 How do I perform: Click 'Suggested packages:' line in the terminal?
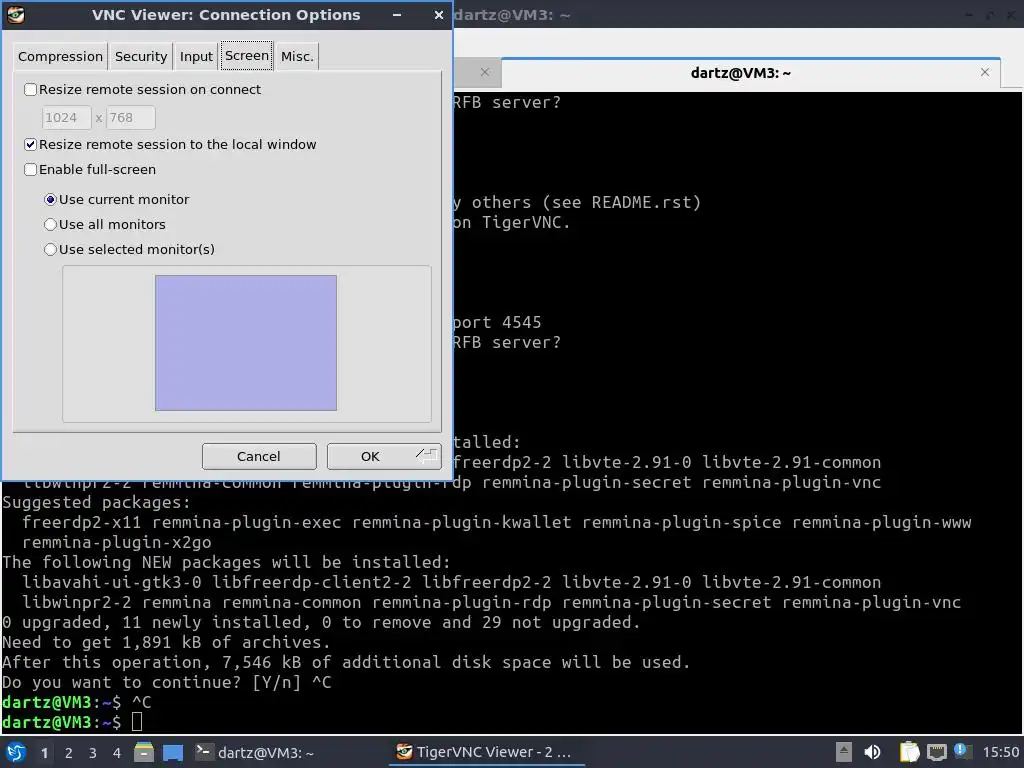(97, 502)
